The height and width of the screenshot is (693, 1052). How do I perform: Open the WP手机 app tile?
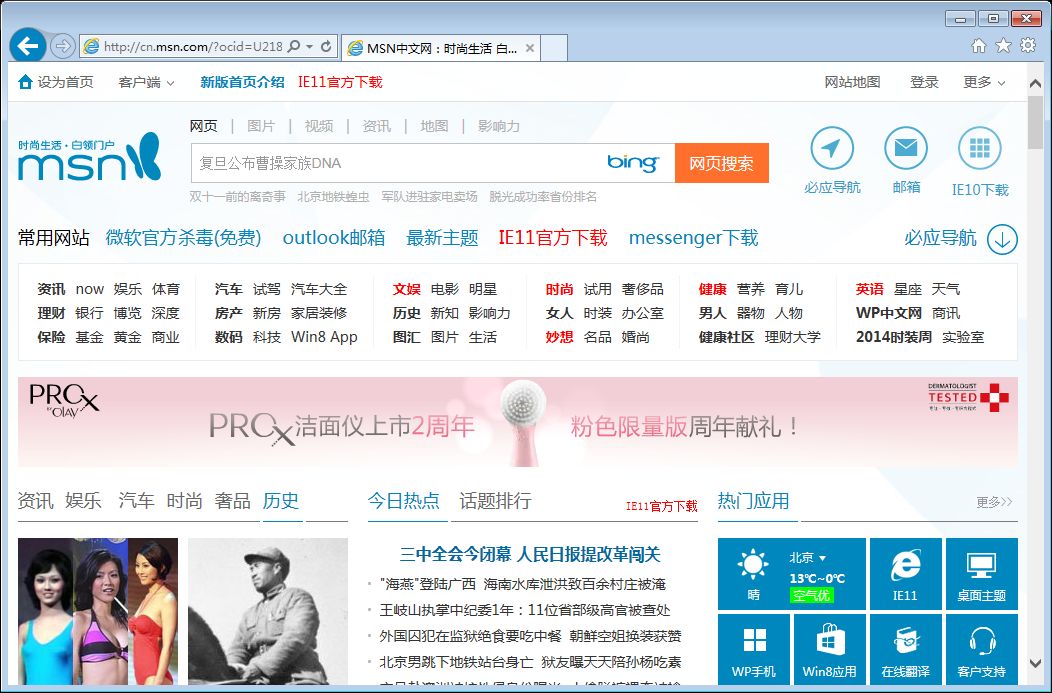(x=754, y=649)
